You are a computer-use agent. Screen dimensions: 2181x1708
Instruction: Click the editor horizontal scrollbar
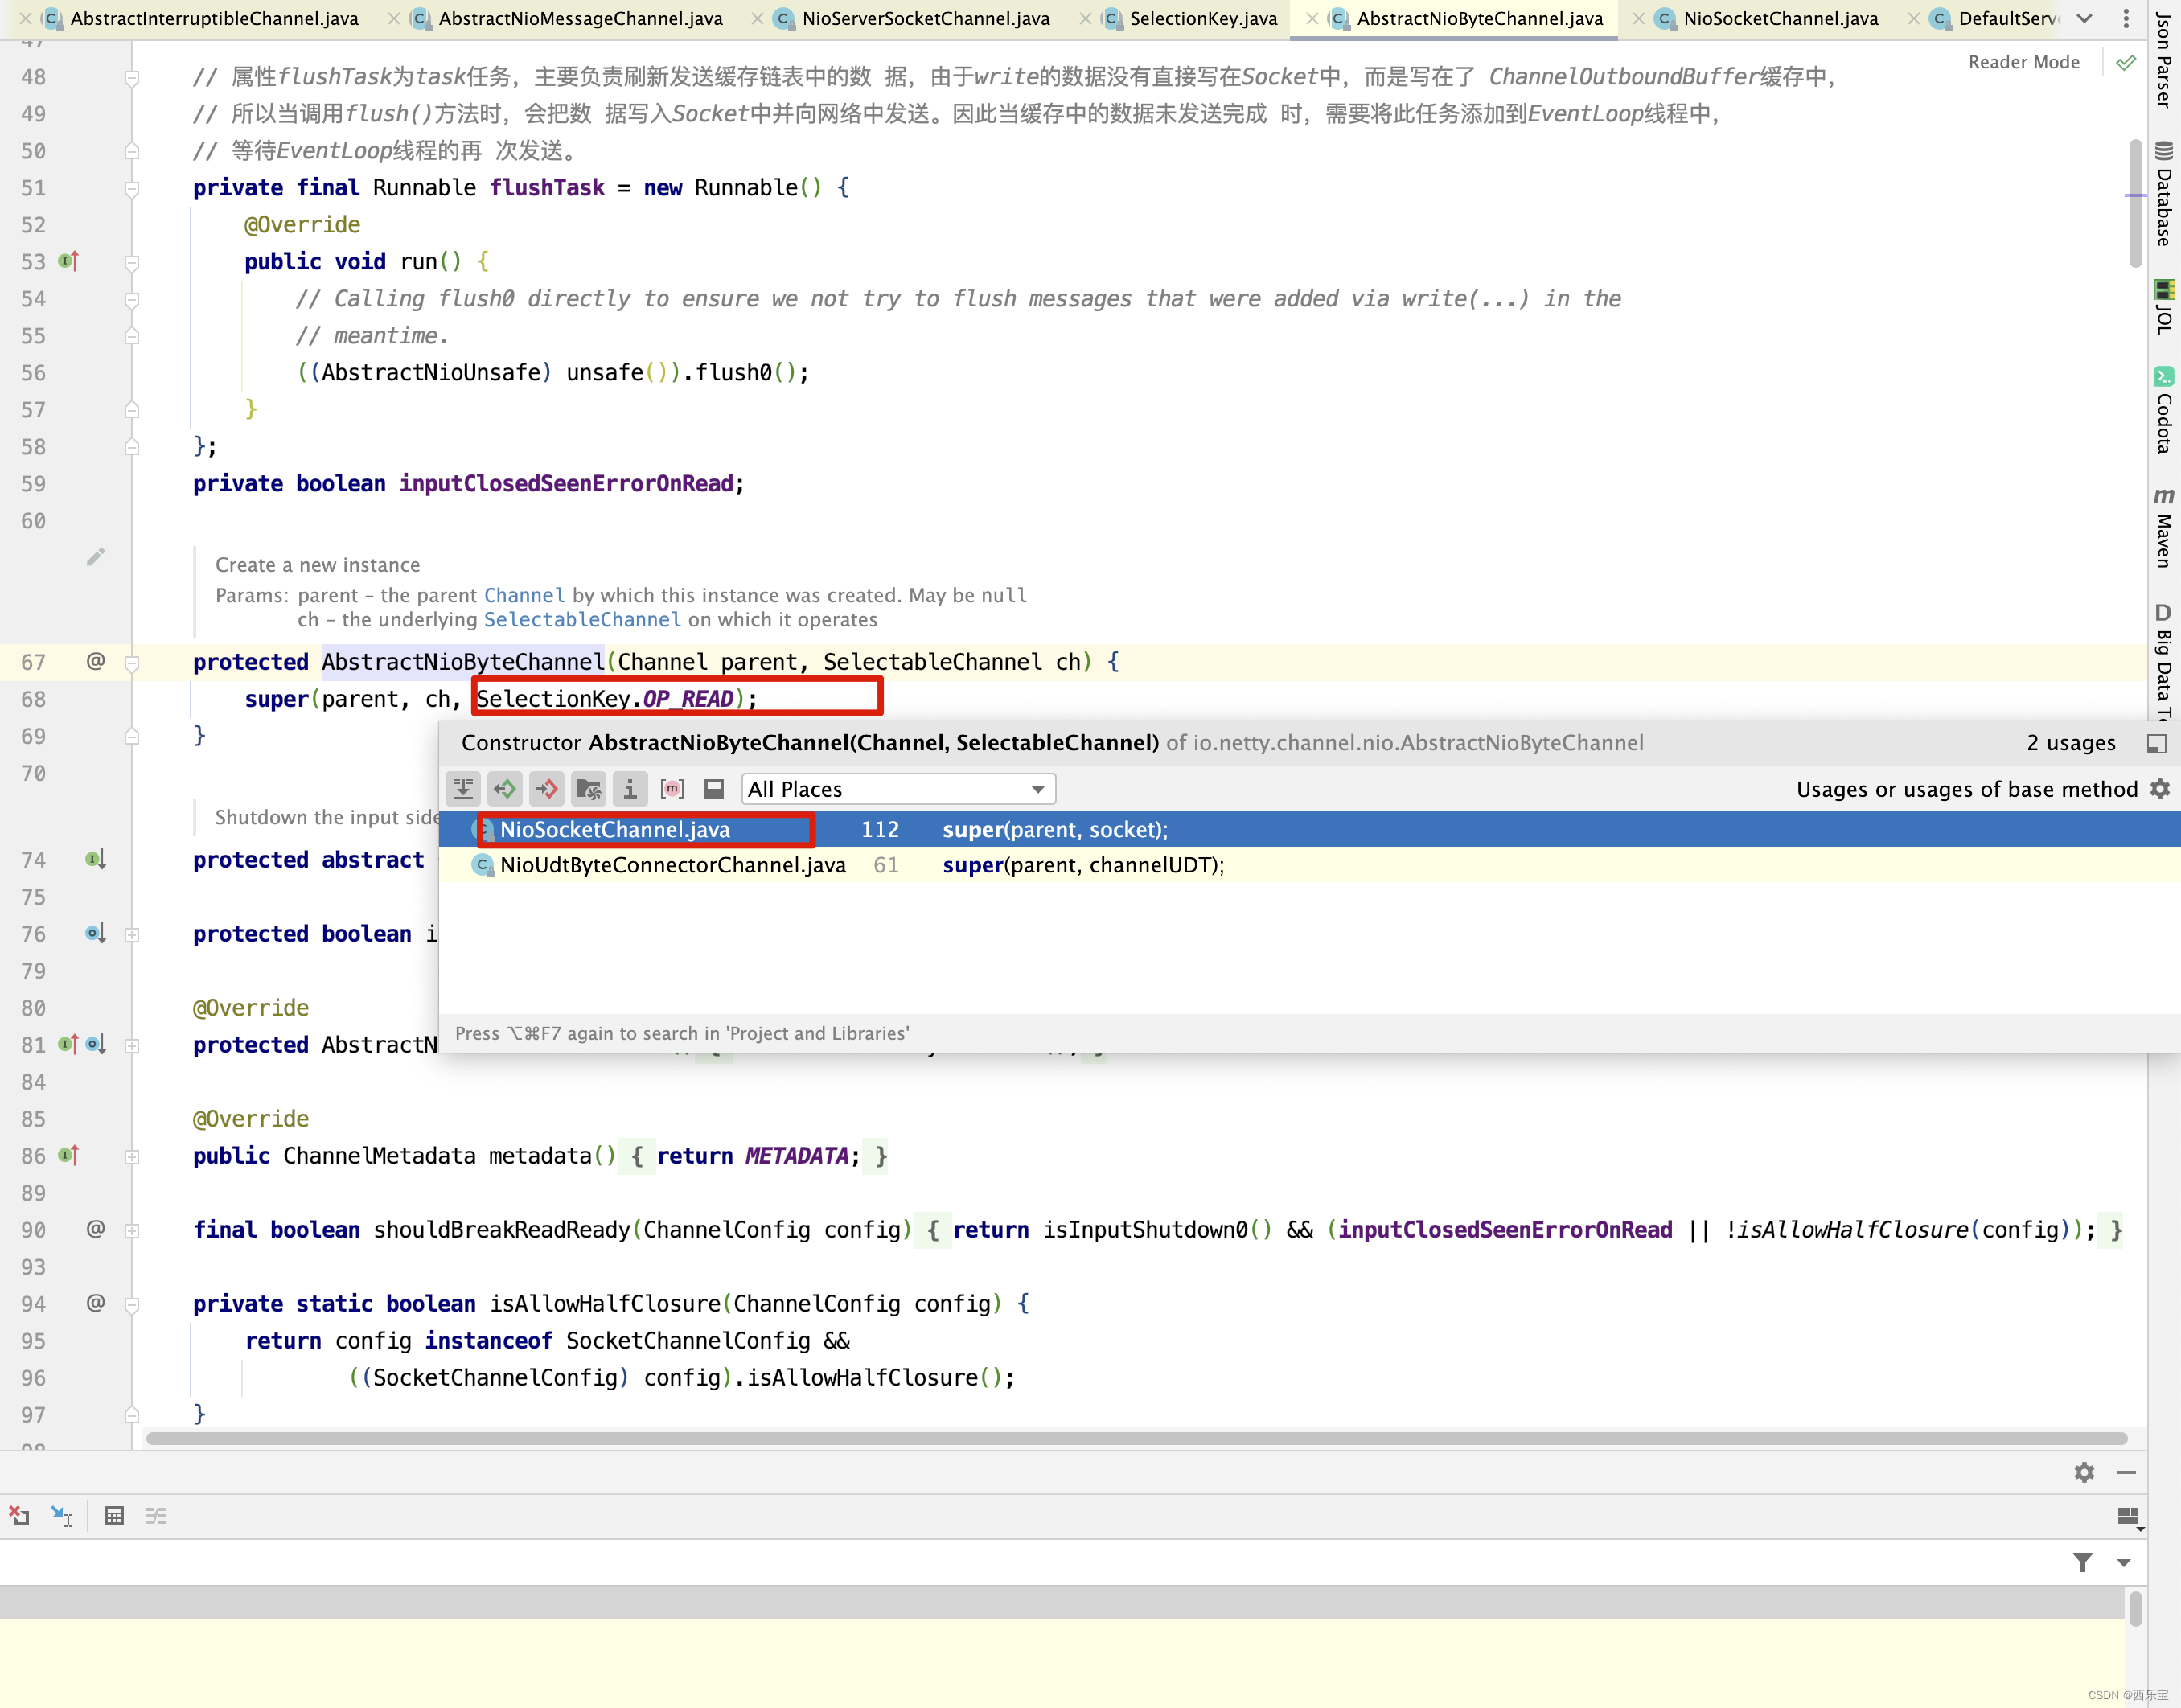(x=1136, y=1438)
